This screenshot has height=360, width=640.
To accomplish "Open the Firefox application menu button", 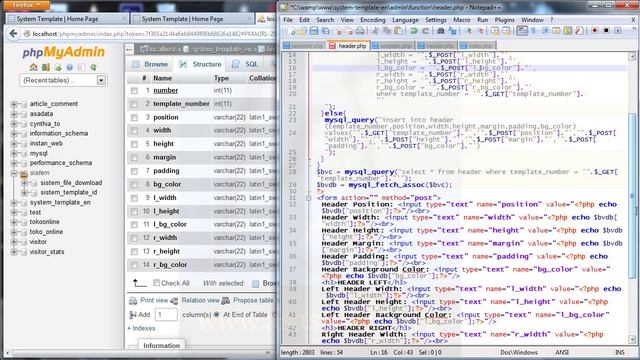I will coord(26,5).
